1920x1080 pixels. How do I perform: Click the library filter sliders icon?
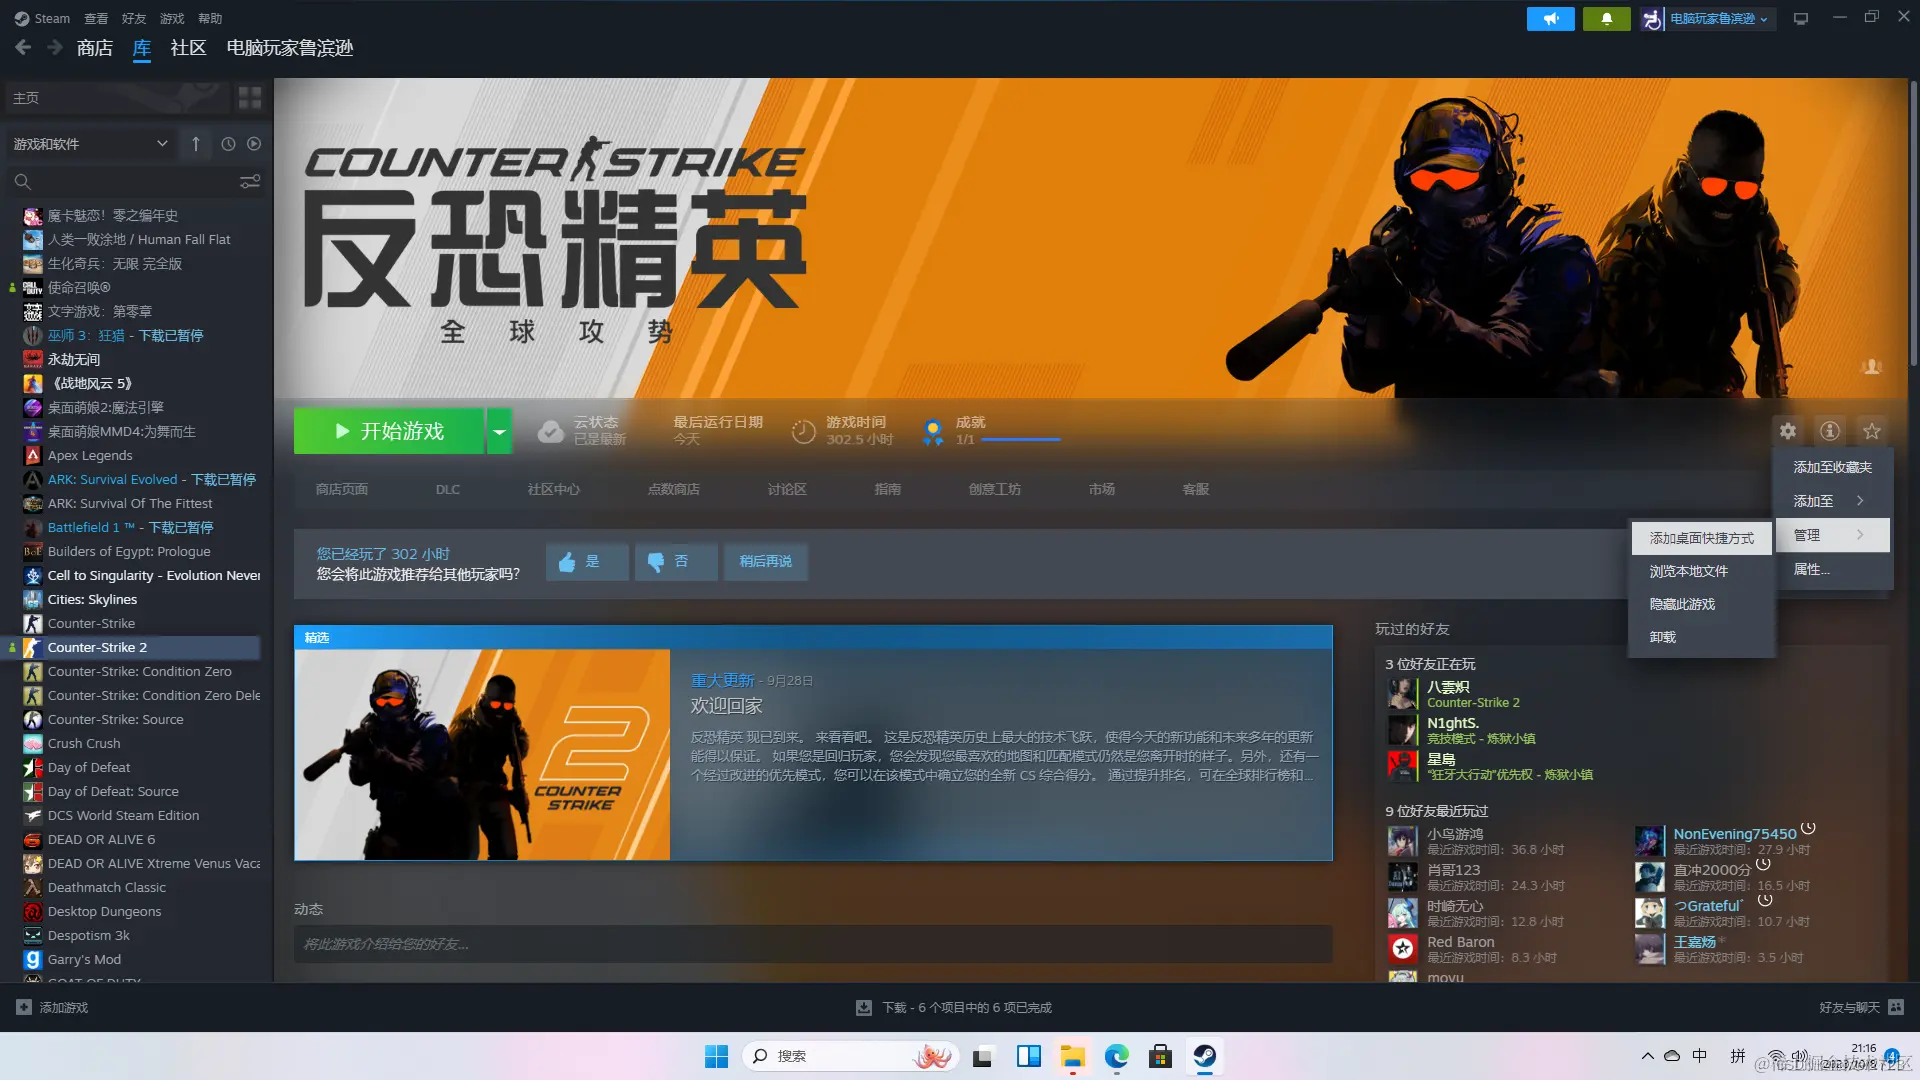(249, 181)
